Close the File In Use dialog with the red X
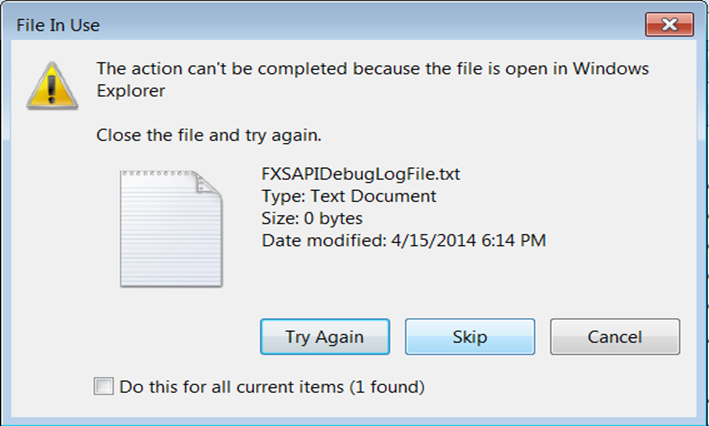This screenshot has width=709, height=426. [670, 23]
